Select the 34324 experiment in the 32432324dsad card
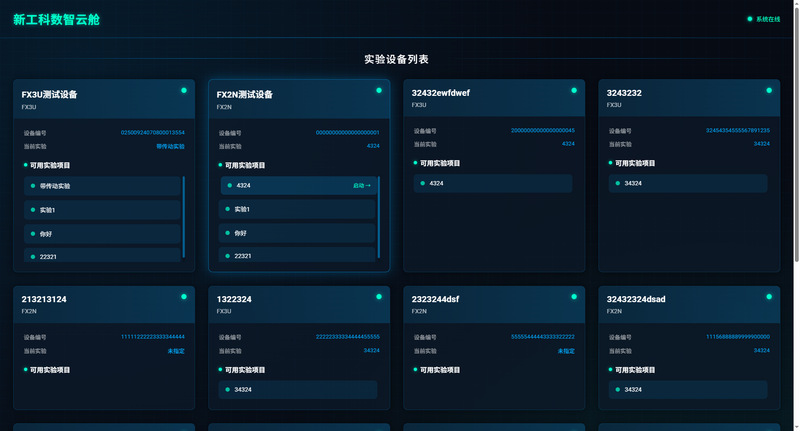 pos(688,390)
